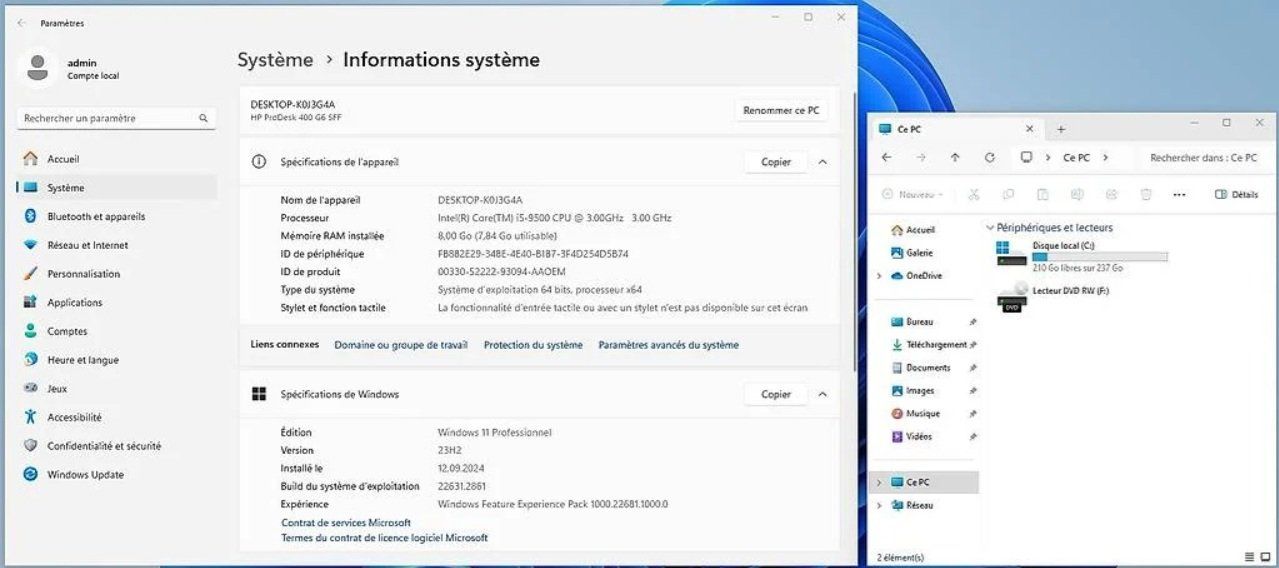1279x568 pixels.
Task: Add a new Explorer tab
Action: [1061, 129]
